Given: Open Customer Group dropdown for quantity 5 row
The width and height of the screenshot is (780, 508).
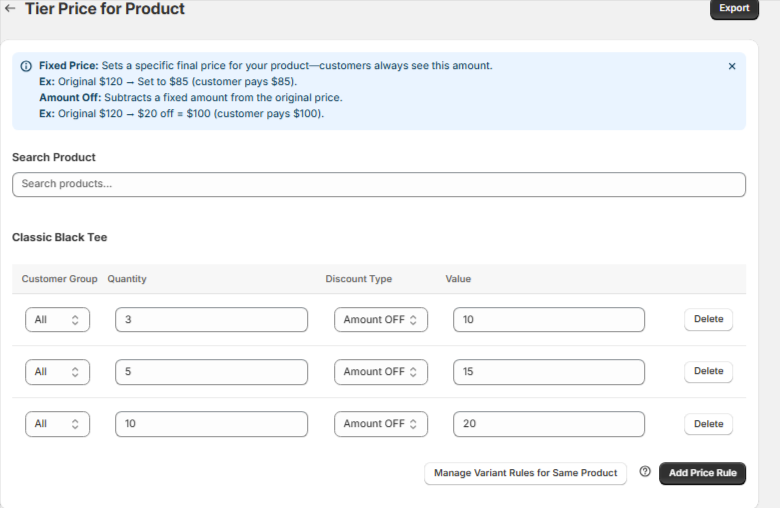Looking at the screenshot, I should [x=57, y=371].
